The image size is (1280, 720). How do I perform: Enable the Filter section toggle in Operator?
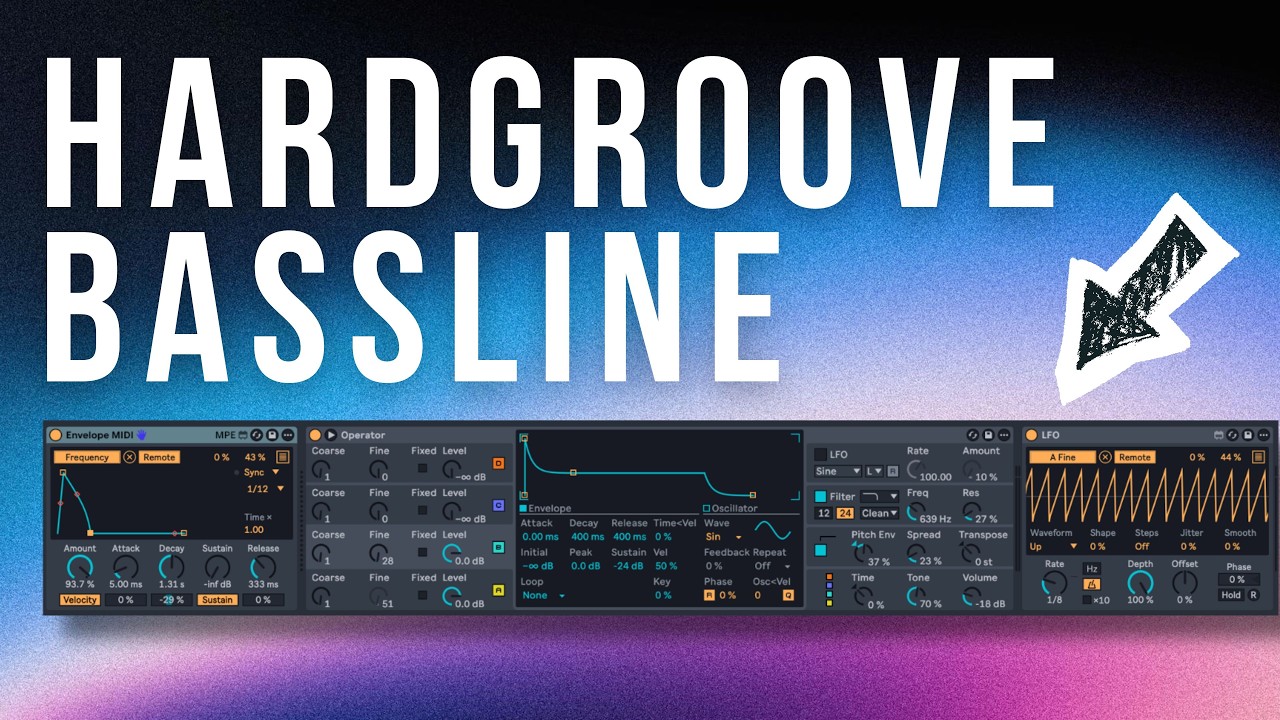[821, 497]
